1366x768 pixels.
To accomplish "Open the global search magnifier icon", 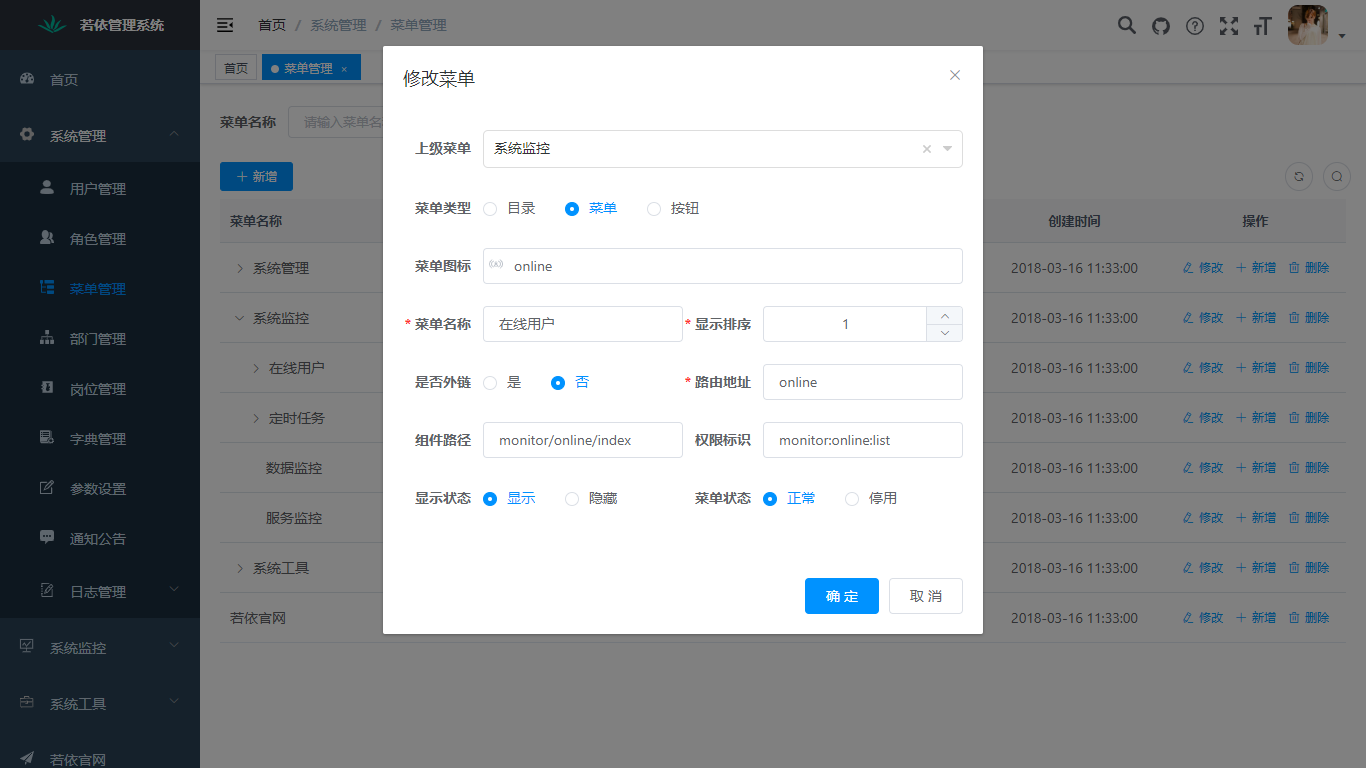I will click(1127, 25).
